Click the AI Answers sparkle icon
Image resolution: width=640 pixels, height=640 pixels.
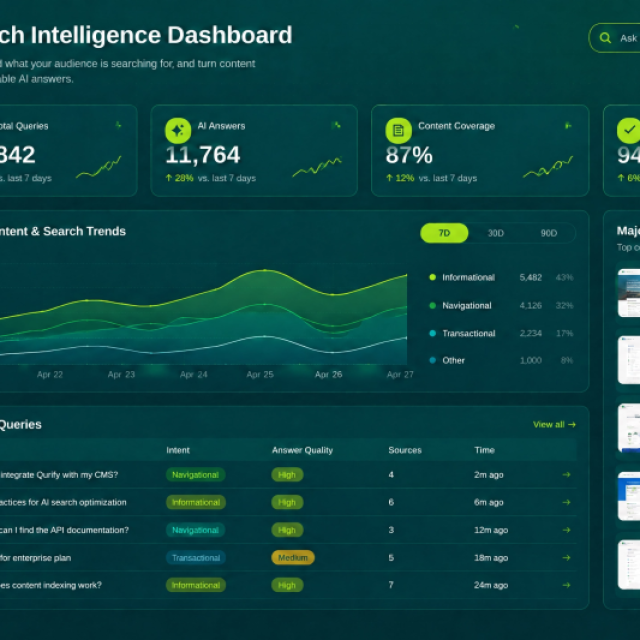(x=178, y=131)
